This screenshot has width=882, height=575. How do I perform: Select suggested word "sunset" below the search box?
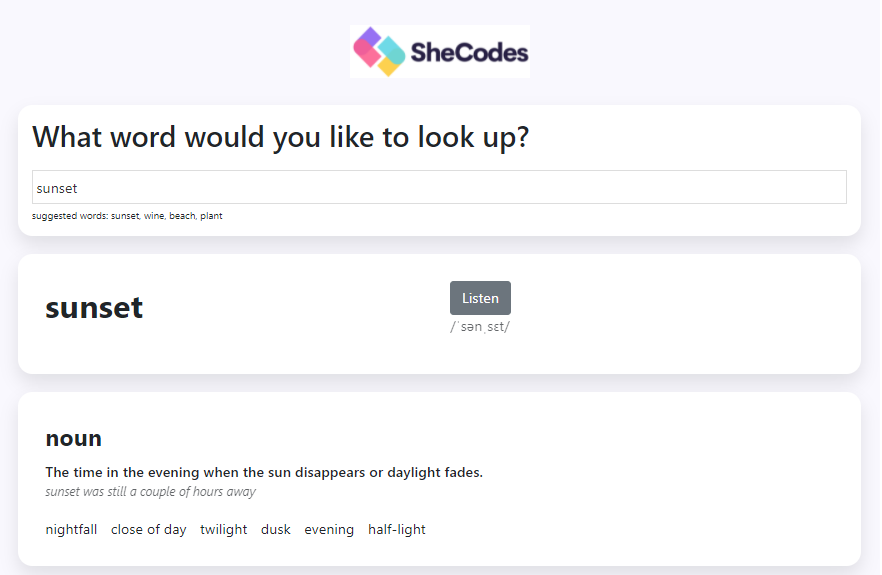coord(125,216)
